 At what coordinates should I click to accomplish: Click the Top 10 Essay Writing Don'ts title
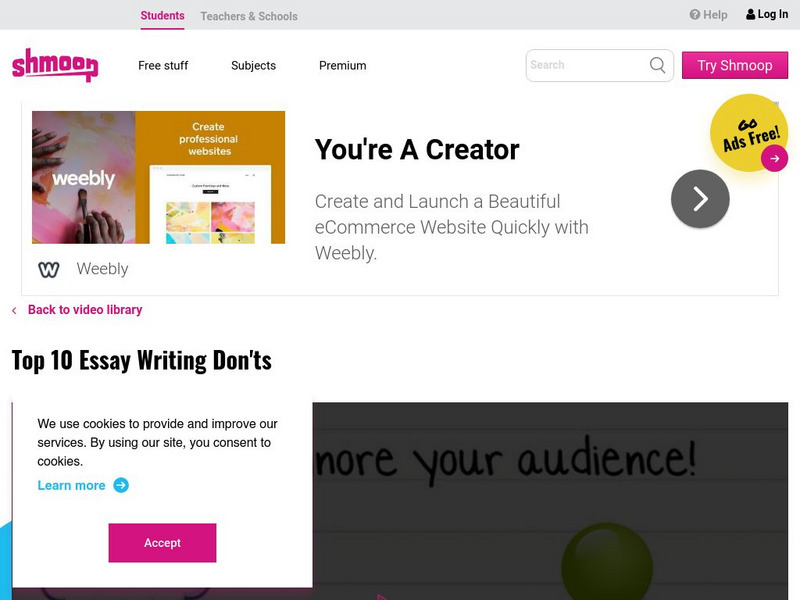pos(141,360)
